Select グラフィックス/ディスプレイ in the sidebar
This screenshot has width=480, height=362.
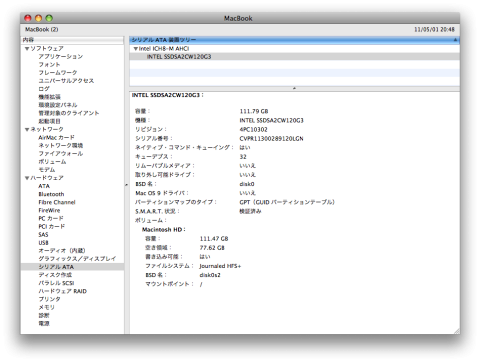[77, 259]
